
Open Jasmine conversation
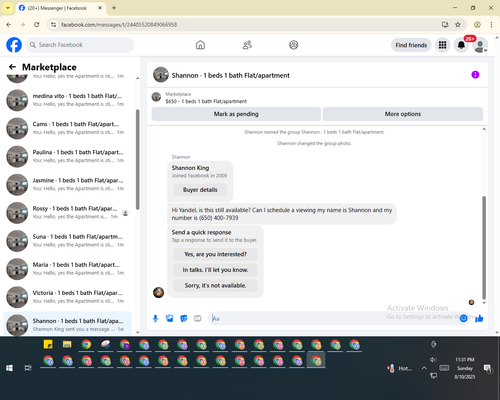coord(67,184)
